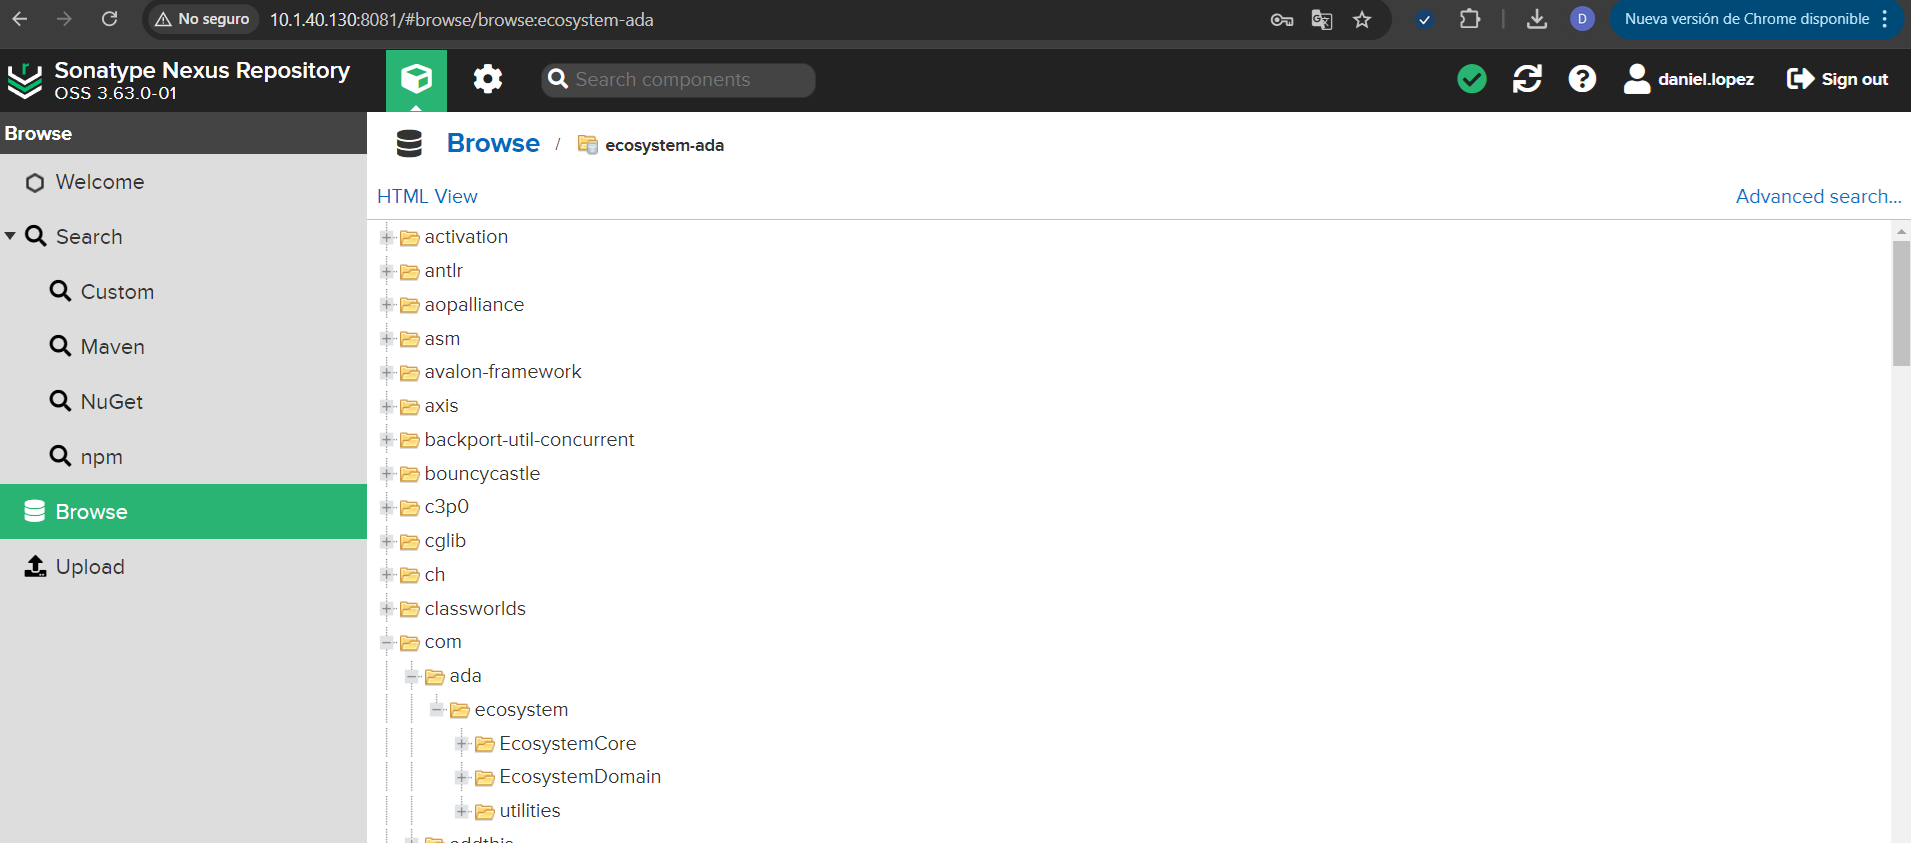
Task: Open daniel.lopez user account
Action: [x=1688, y=79]
